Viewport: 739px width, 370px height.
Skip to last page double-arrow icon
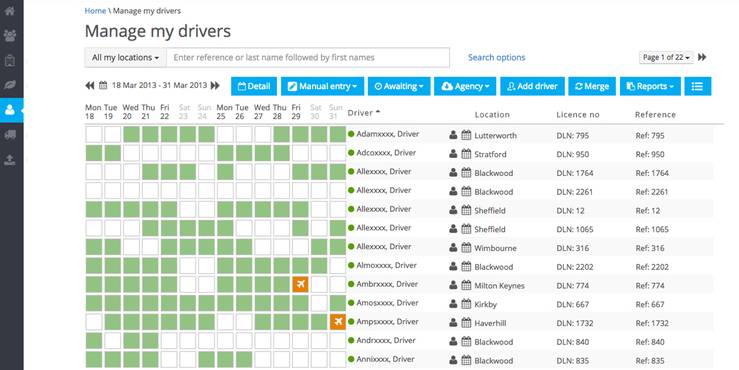click(702, 57)
